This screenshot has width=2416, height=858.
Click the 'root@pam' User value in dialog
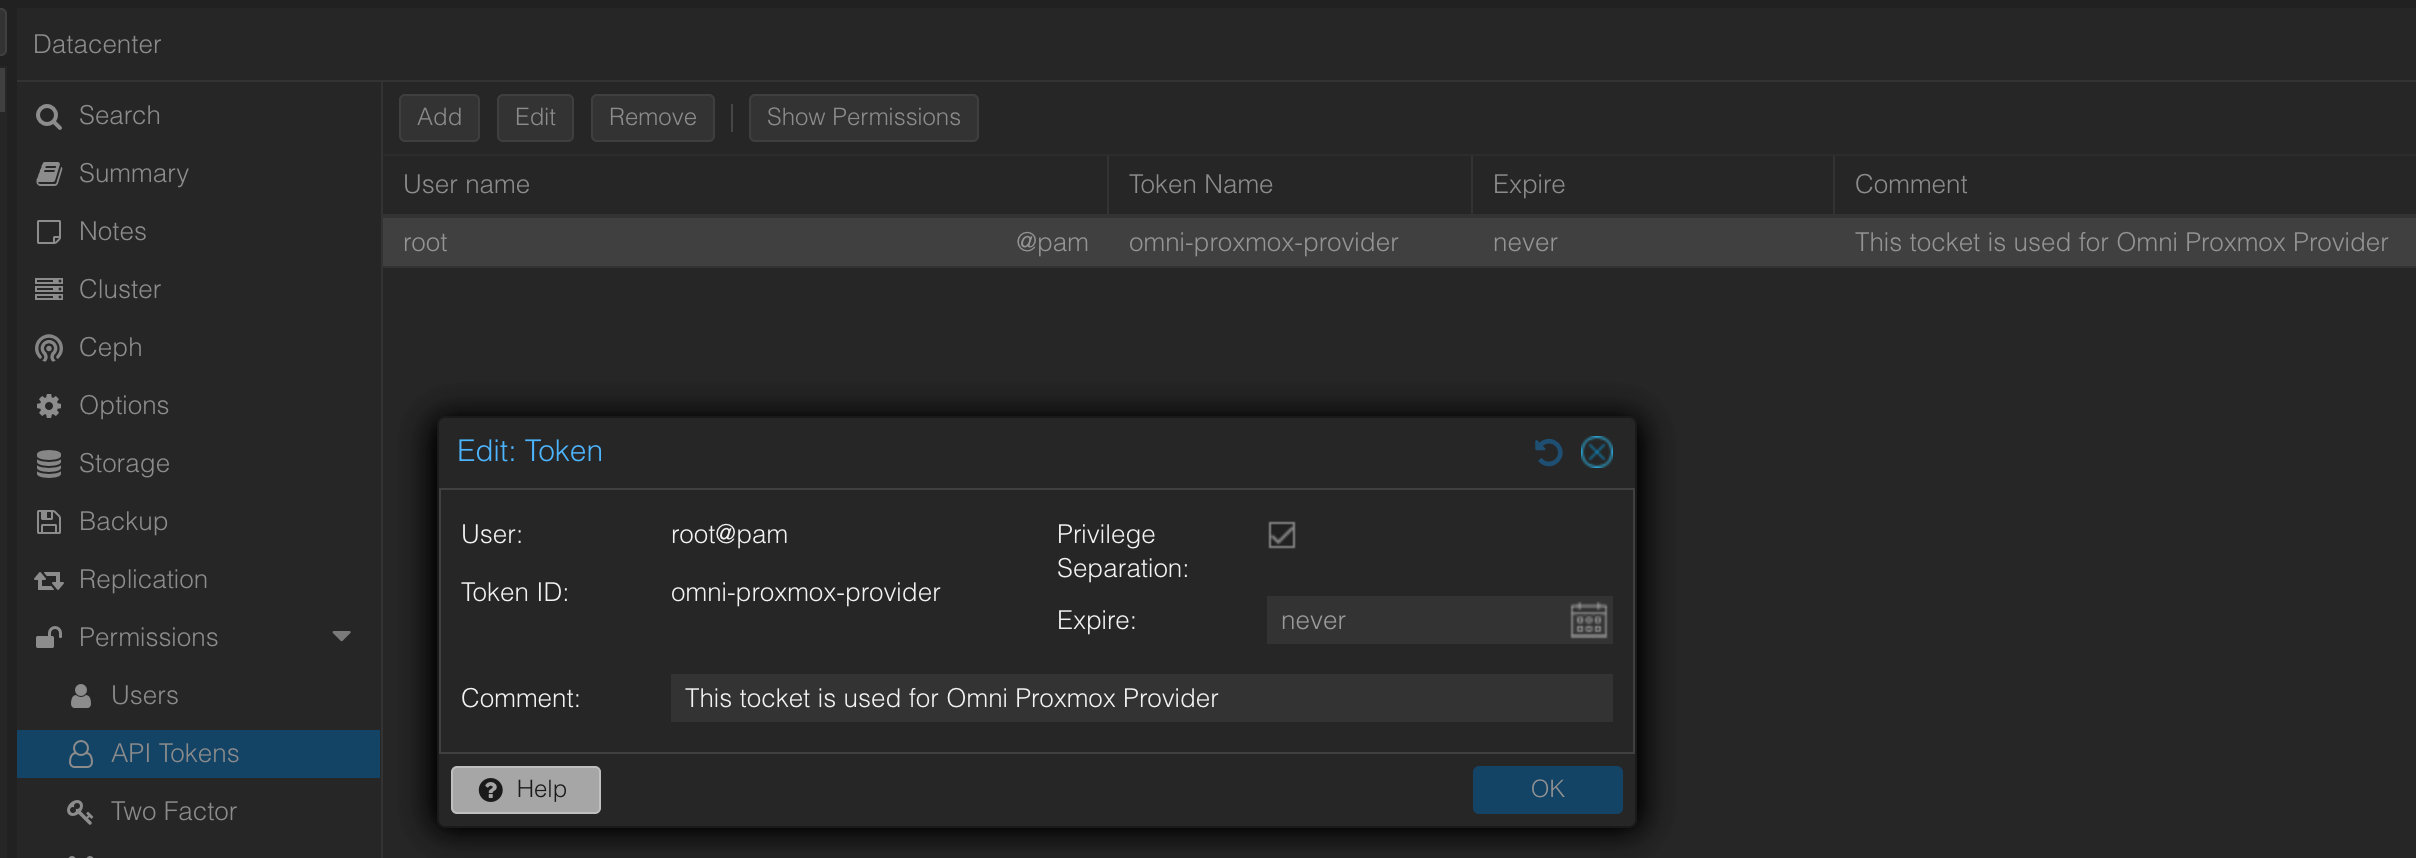(729, 535)
